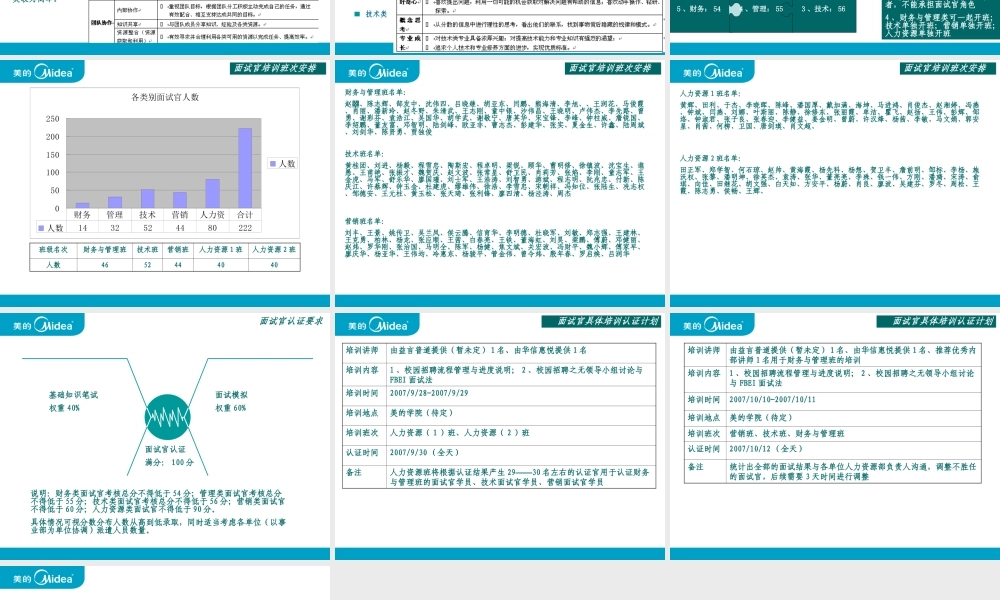
Task: Click the cell 营销班、技术班、财务与管理班
Action: [x=787, y=434]
